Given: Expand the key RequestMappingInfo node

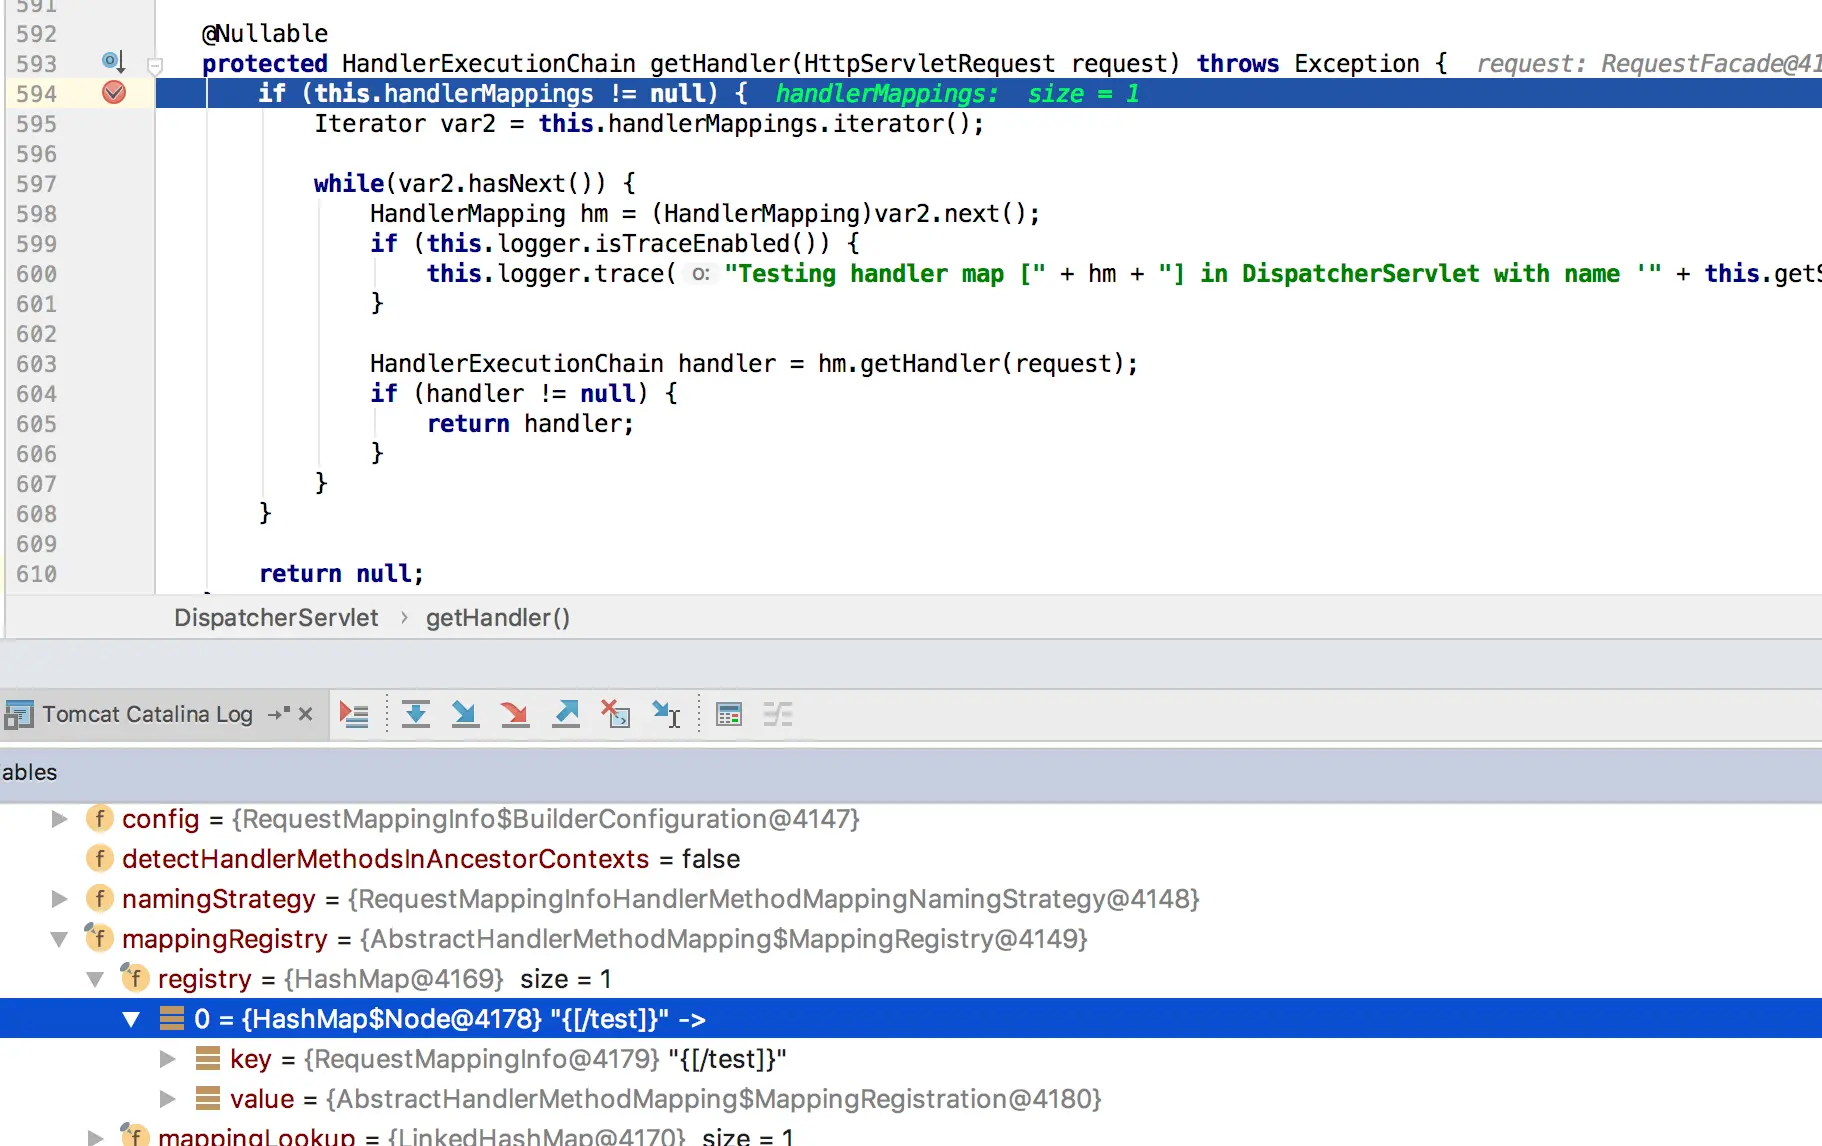Looking at the screenshot, I should coord(168,1059).
